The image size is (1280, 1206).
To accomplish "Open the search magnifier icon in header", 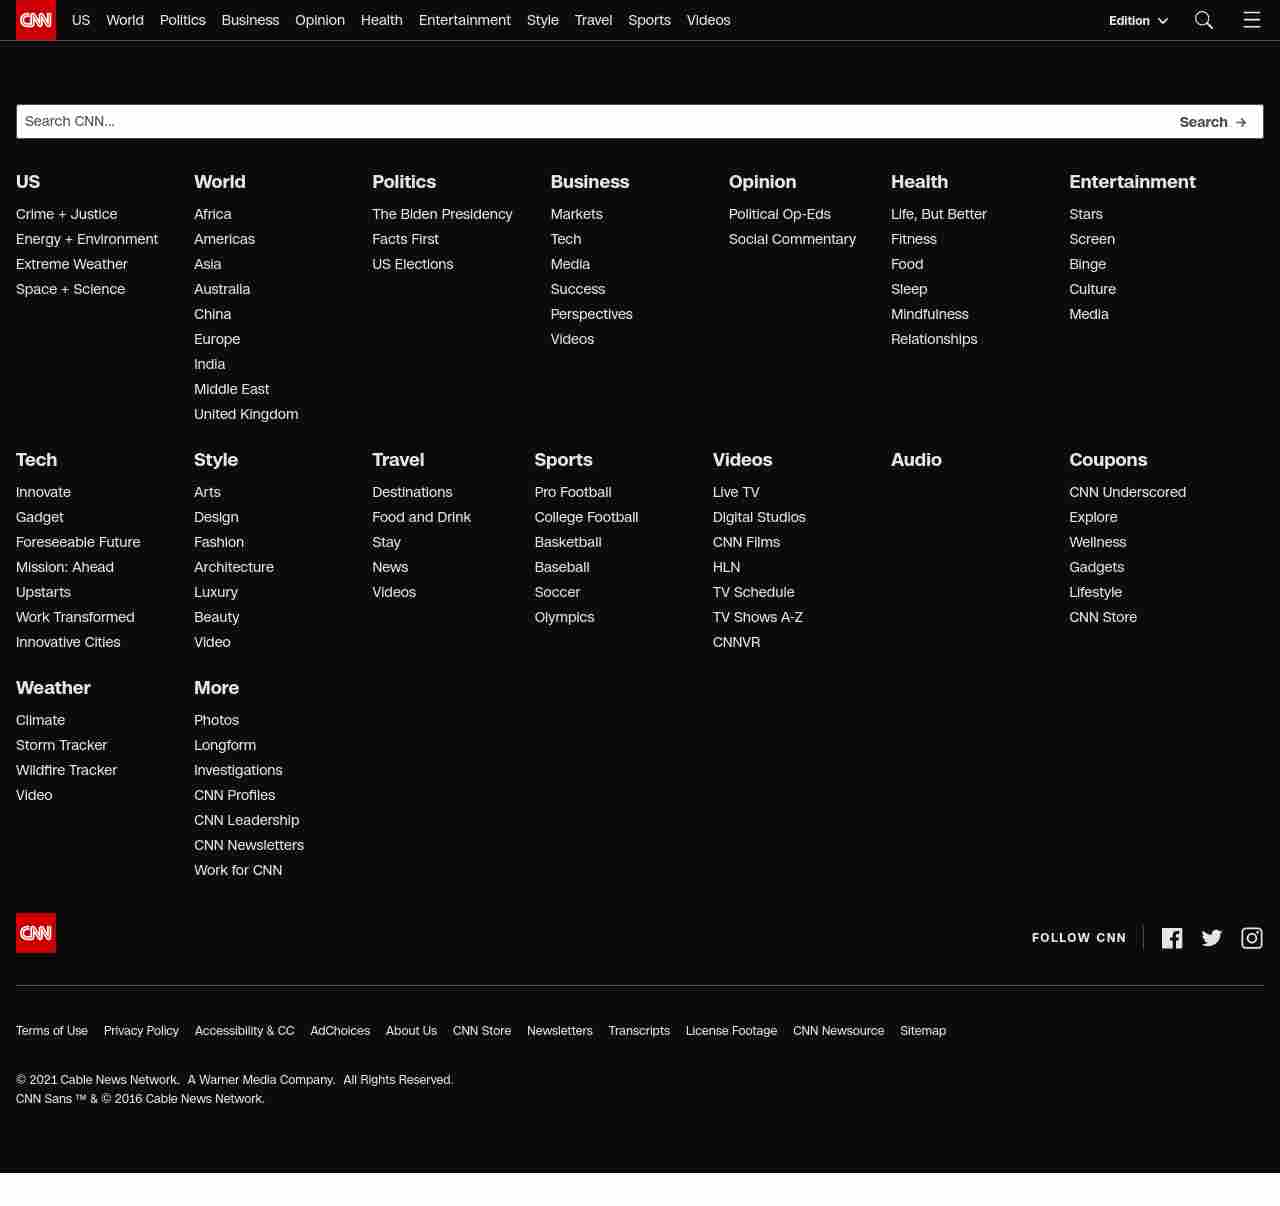I will (x=1204, y=20).
